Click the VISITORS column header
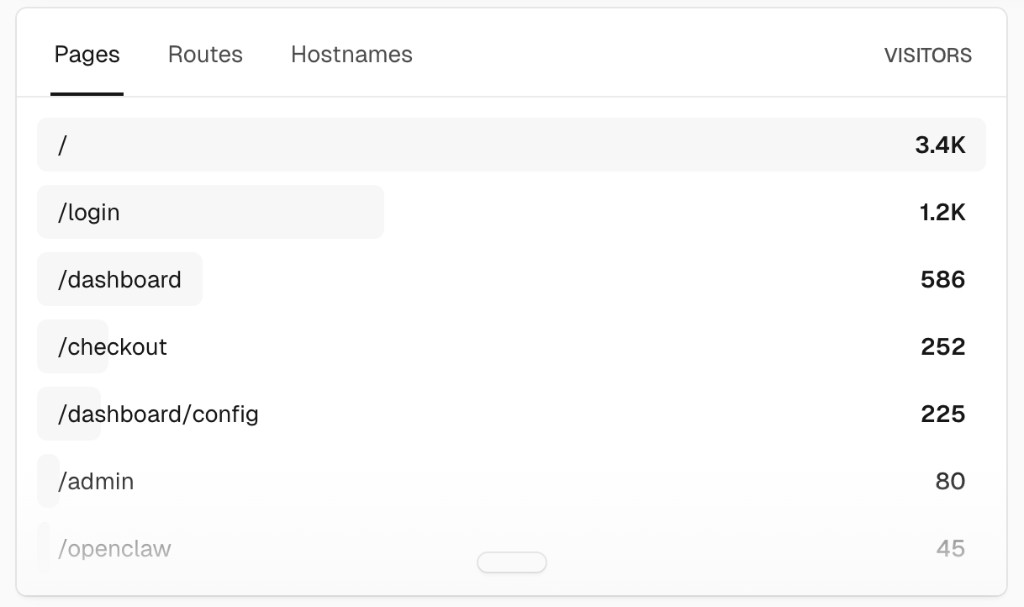This screenshot has height=607, width=1024. [928, 56]
